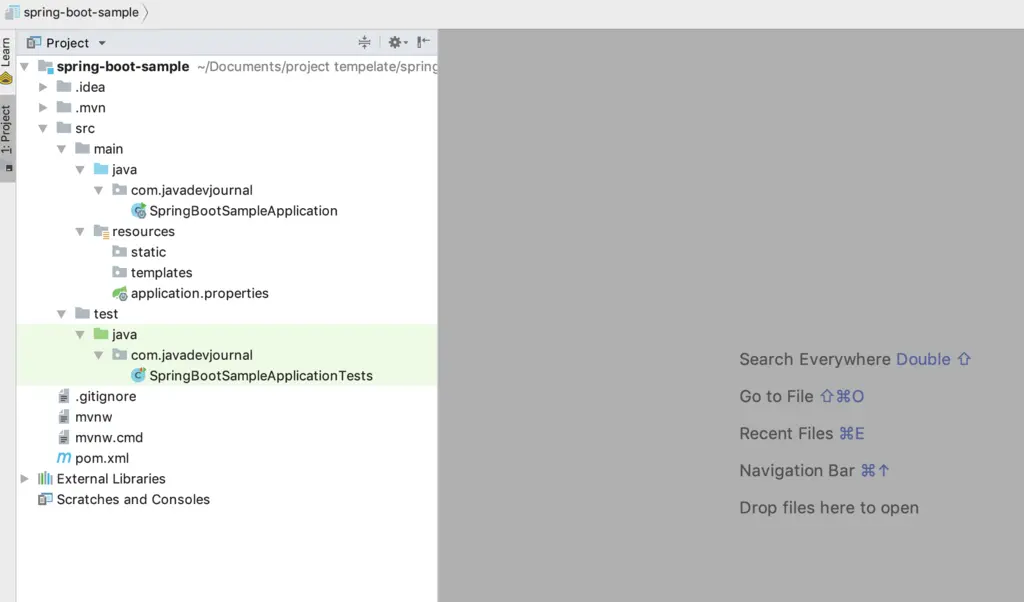Click the Project view icon beside Project label
Screen dimensions: 1024x602
(34, 43)
